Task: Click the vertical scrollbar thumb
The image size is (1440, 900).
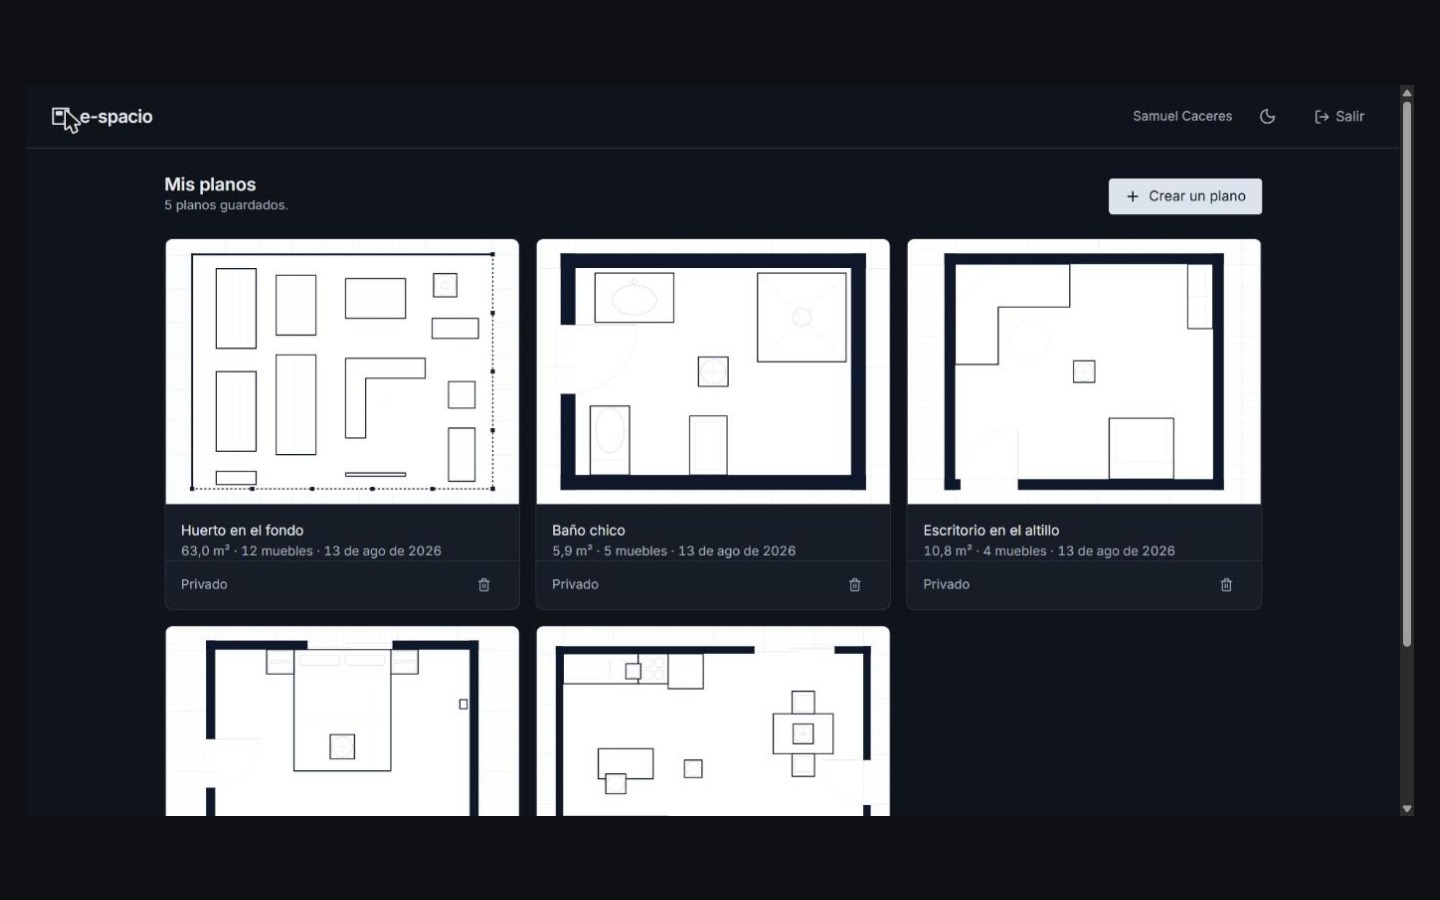Action: (x=1407, y=373)
